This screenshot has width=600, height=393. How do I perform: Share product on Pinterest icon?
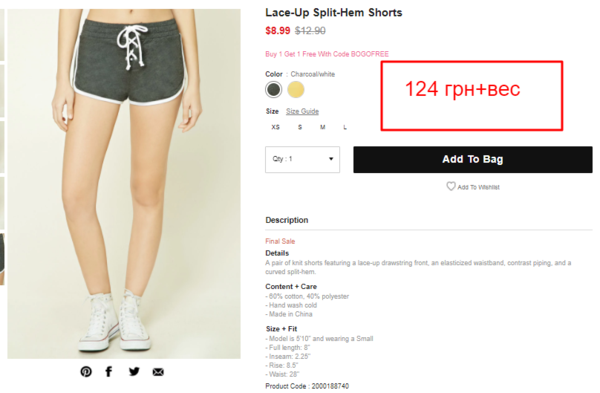(x=86, y=372)
